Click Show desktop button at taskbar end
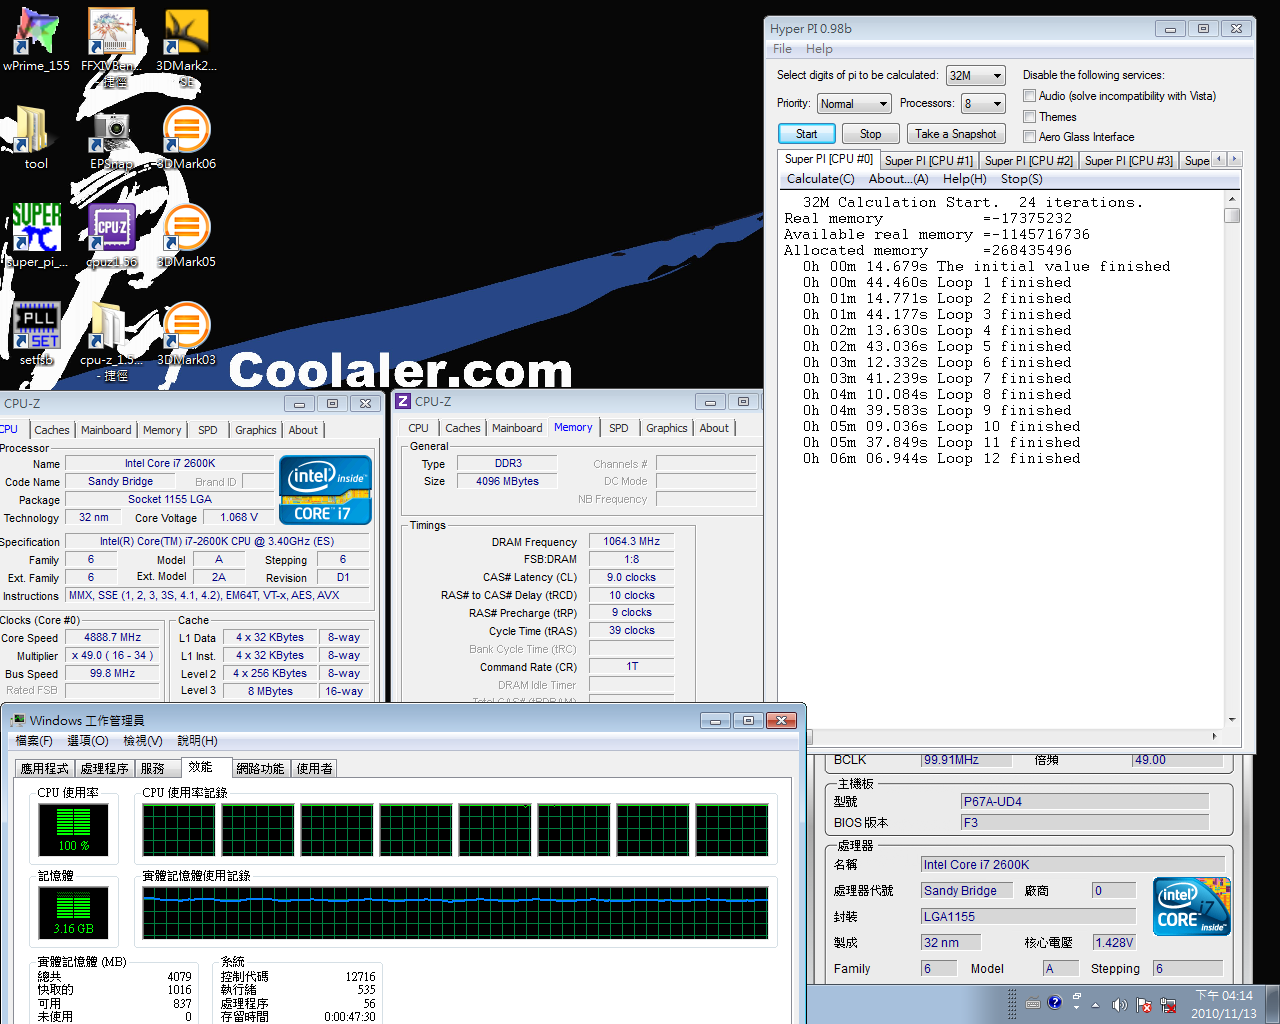Screen dimensions: 1280x1024 point(1273,1004)
